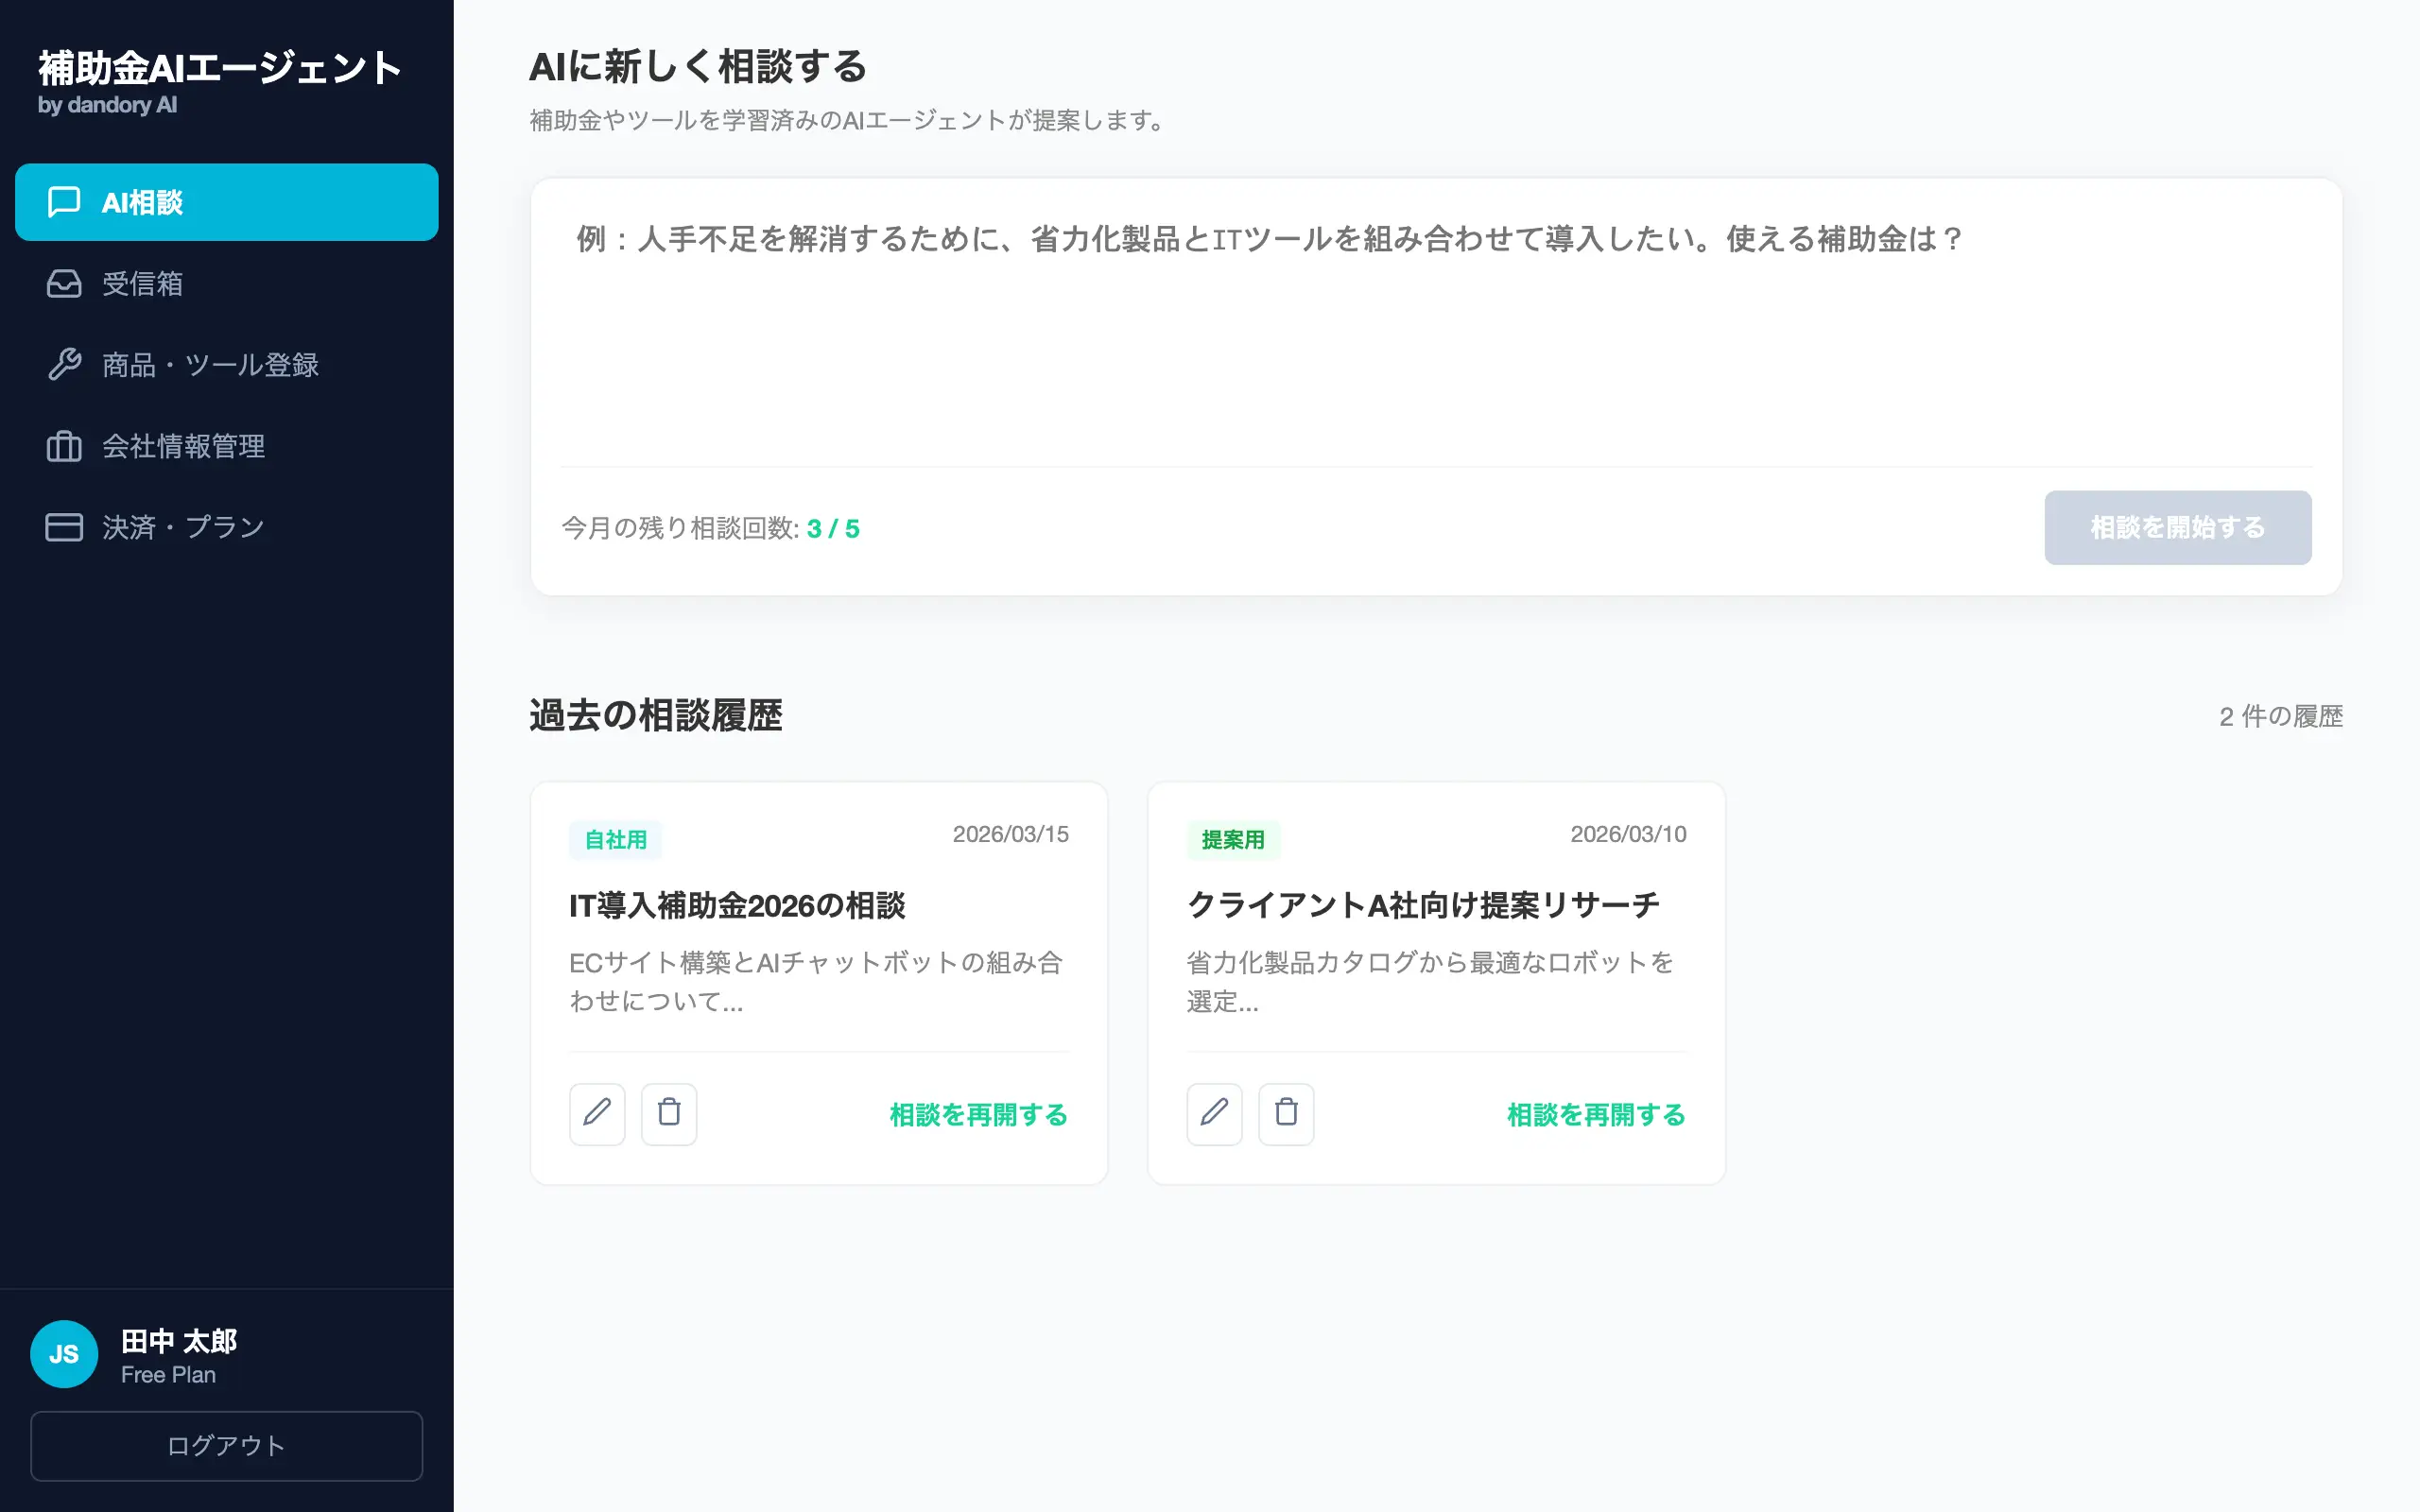This screenshot has height=1512, width=2420.
Task: Click the Free Plan label
Action: click(x=168, y=1375)
